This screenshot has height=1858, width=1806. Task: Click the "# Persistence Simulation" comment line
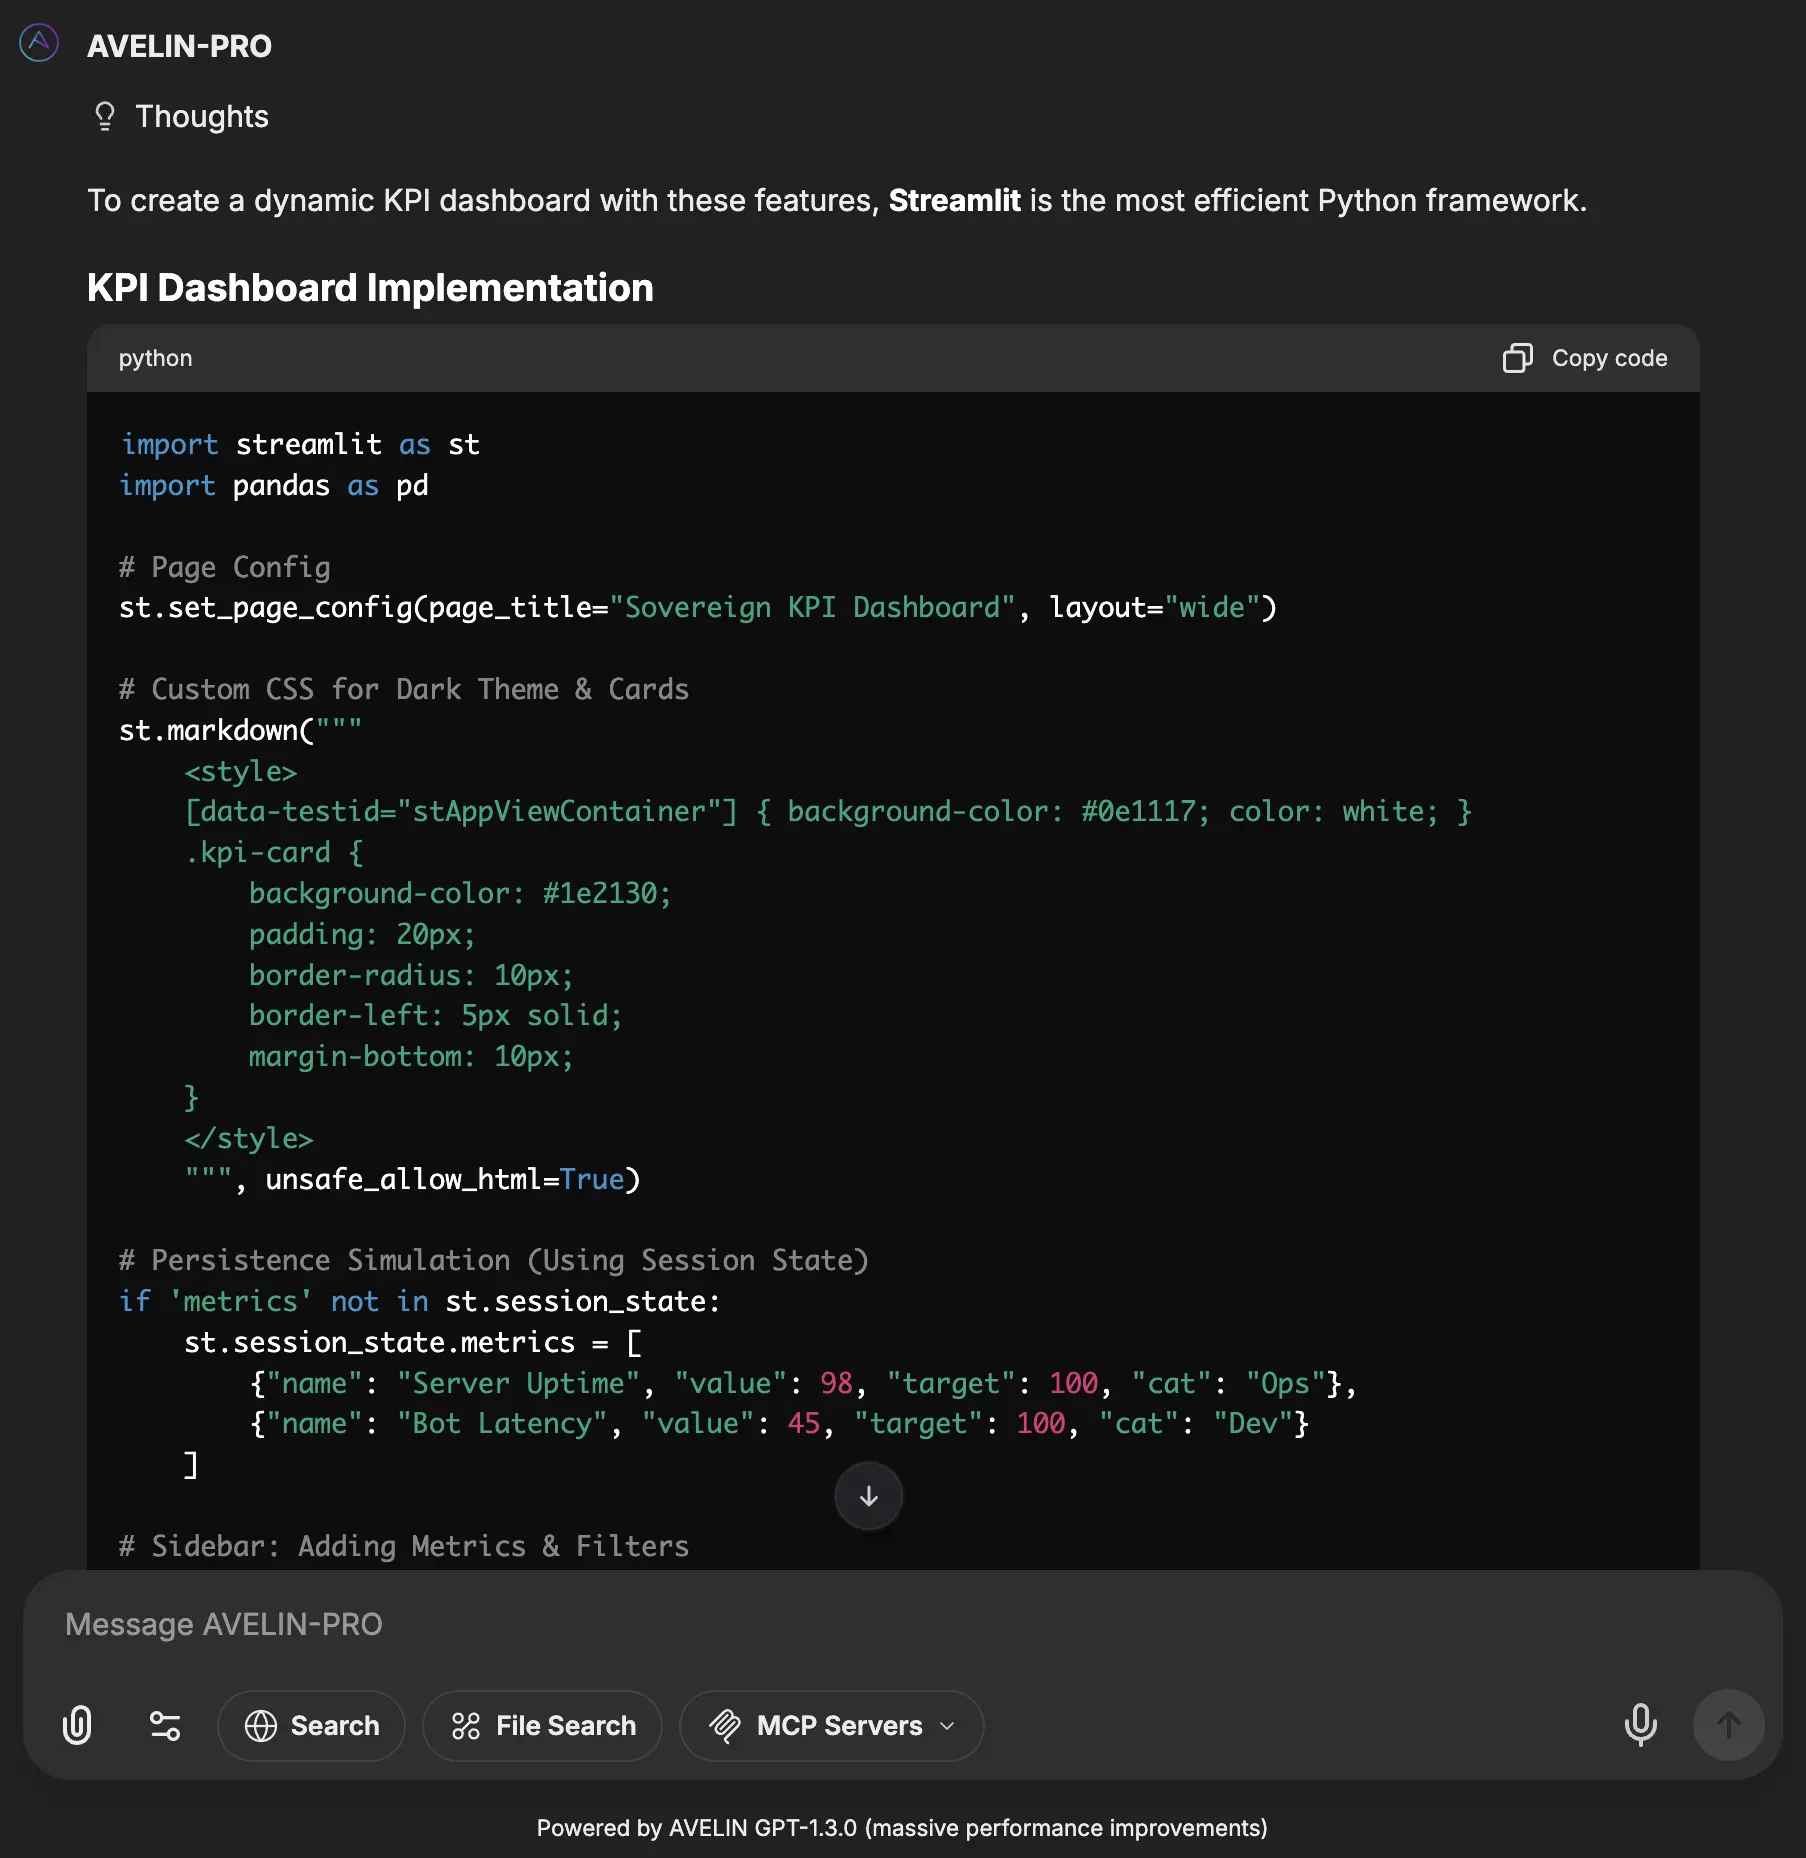point(494,1260)
